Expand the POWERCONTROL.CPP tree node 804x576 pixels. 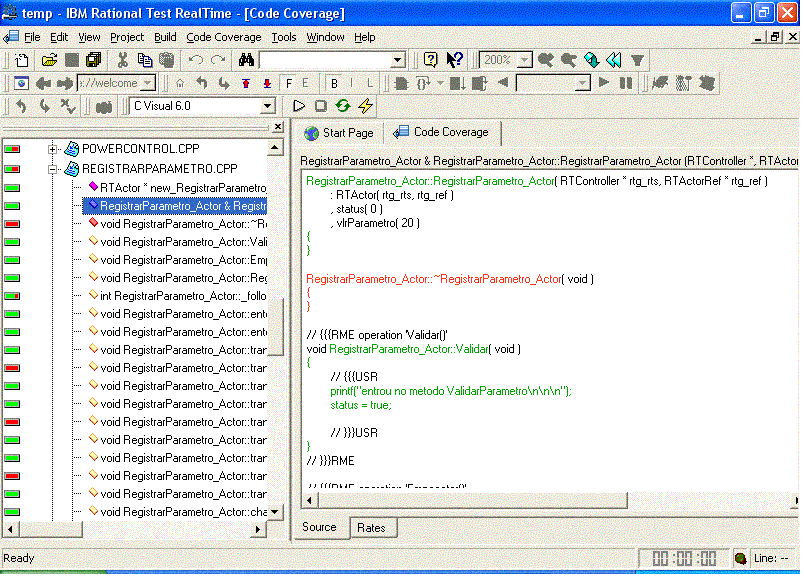coord(52,149)
